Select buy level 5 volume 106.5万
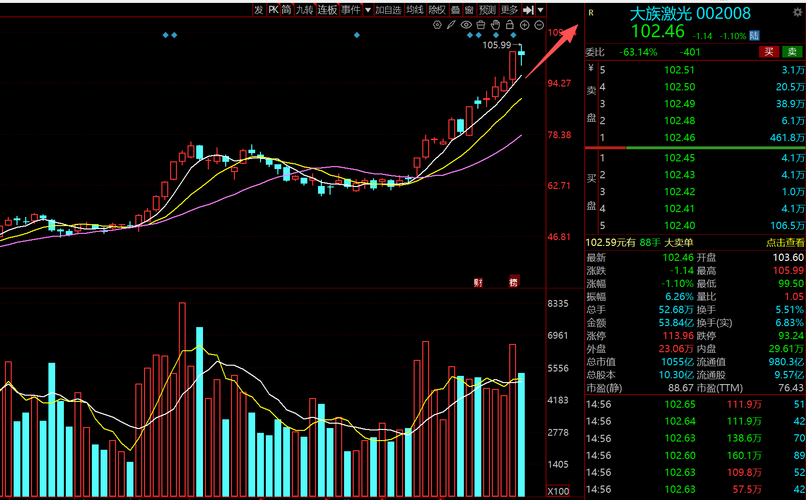This screenshot has height=500, width=806. point(787,226)
